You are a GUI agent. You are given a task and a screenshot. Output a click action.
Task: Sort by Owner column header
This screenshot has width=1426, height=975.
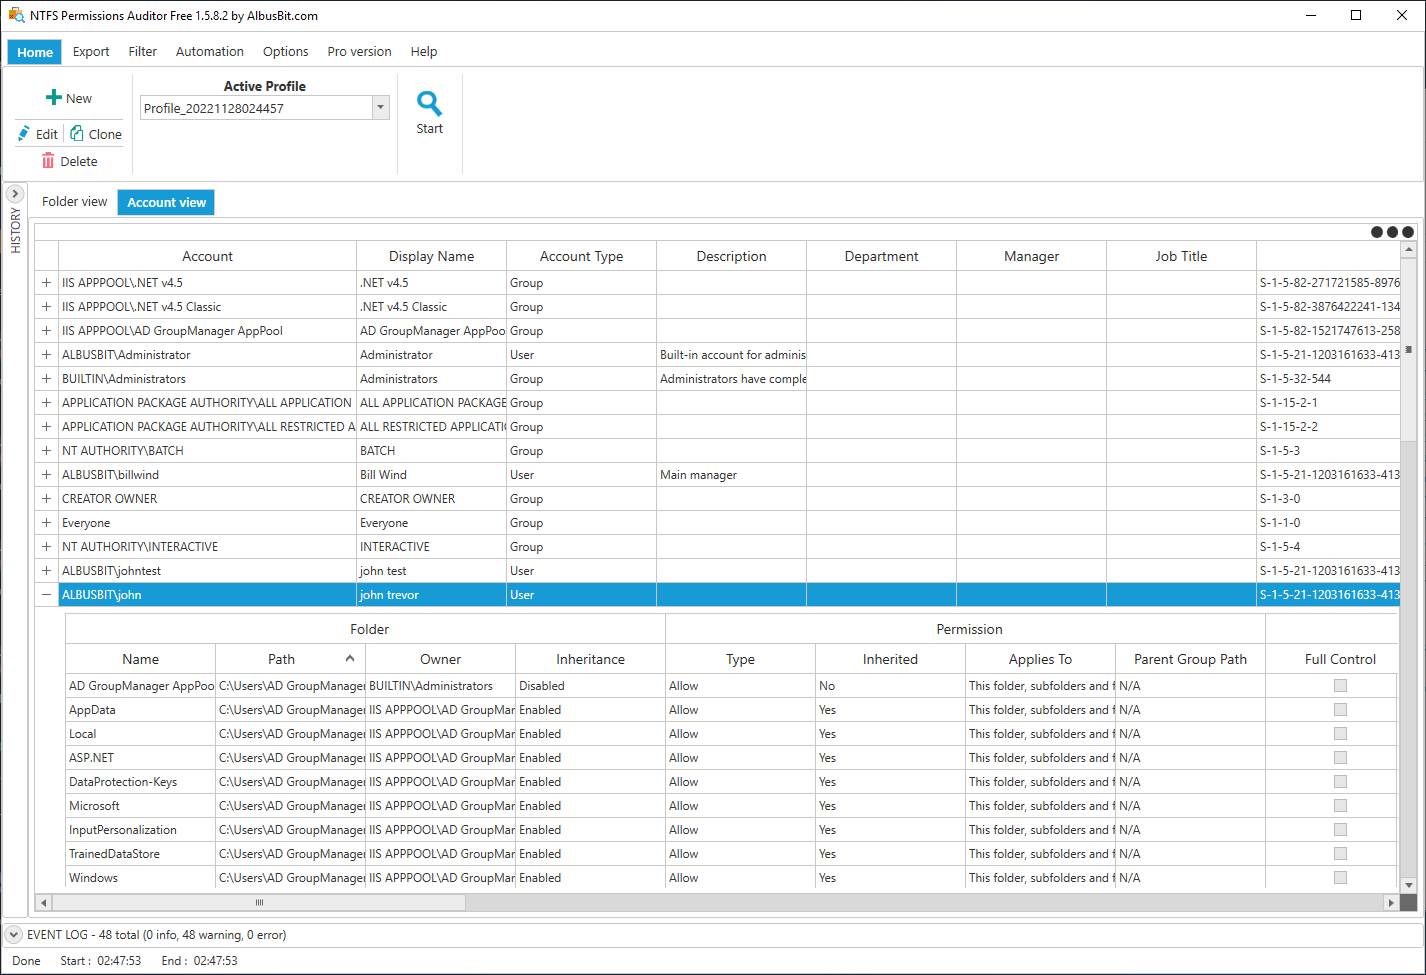[x=441, y=659]
